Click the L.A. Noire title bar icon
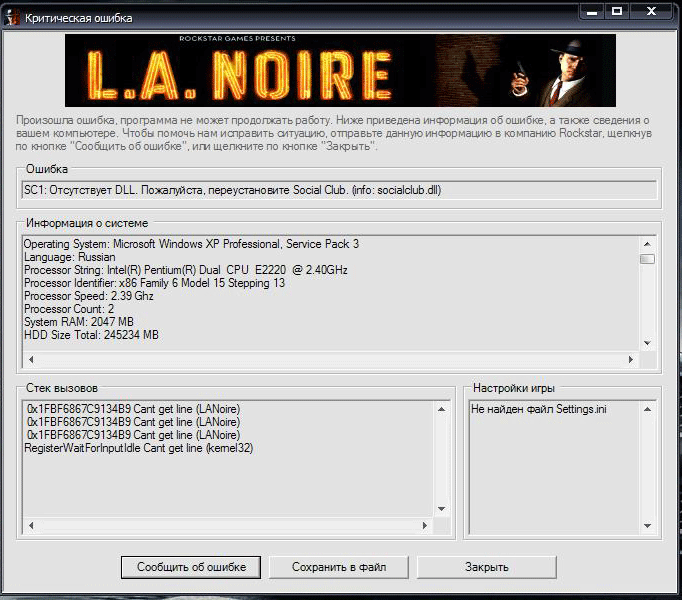682x600 pixels. (x=13, y=18)
